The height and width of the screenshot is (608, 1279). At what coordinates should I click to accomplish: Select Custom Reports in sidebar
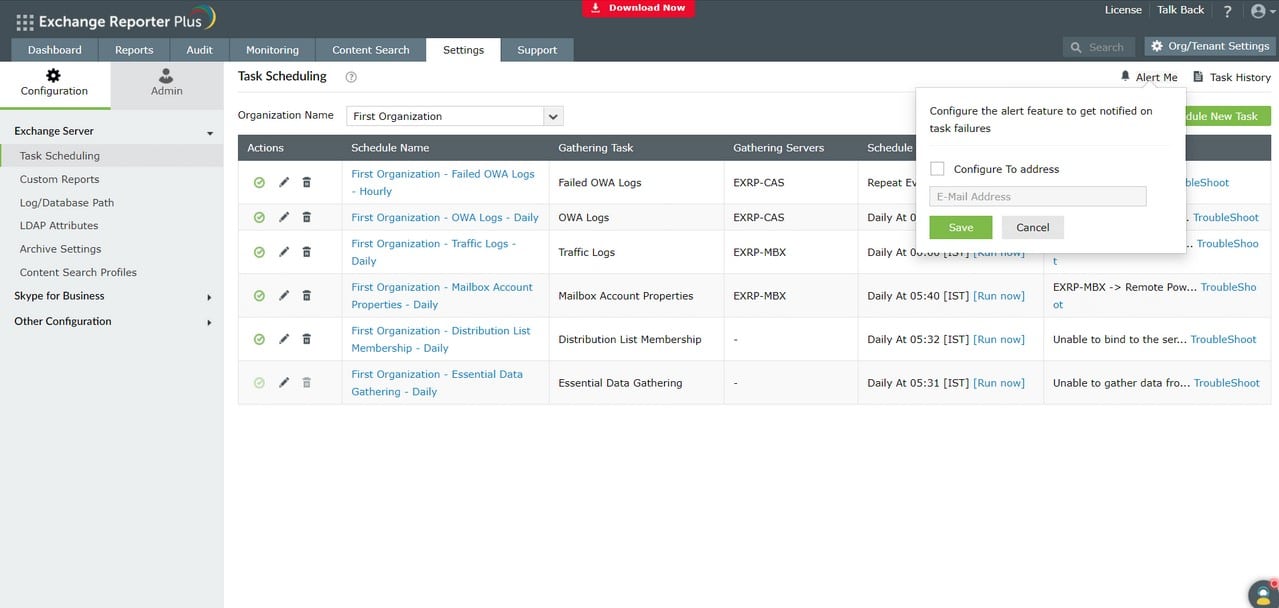click(x=59, y=179)
